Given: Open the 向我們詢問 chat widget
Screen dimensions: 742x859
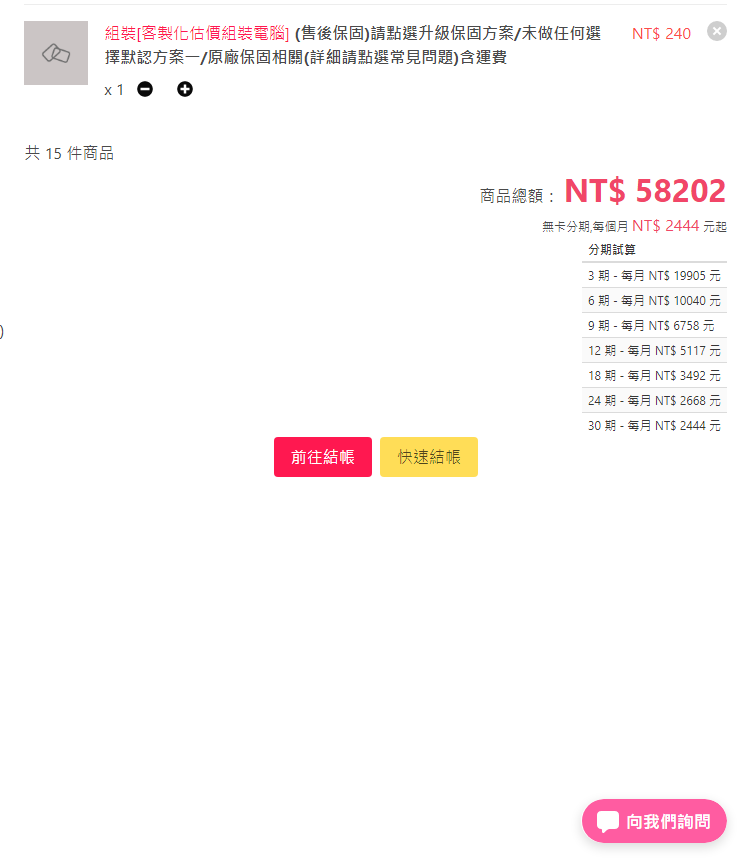Looking at the screenshot, I should click(x=654, y=821).
